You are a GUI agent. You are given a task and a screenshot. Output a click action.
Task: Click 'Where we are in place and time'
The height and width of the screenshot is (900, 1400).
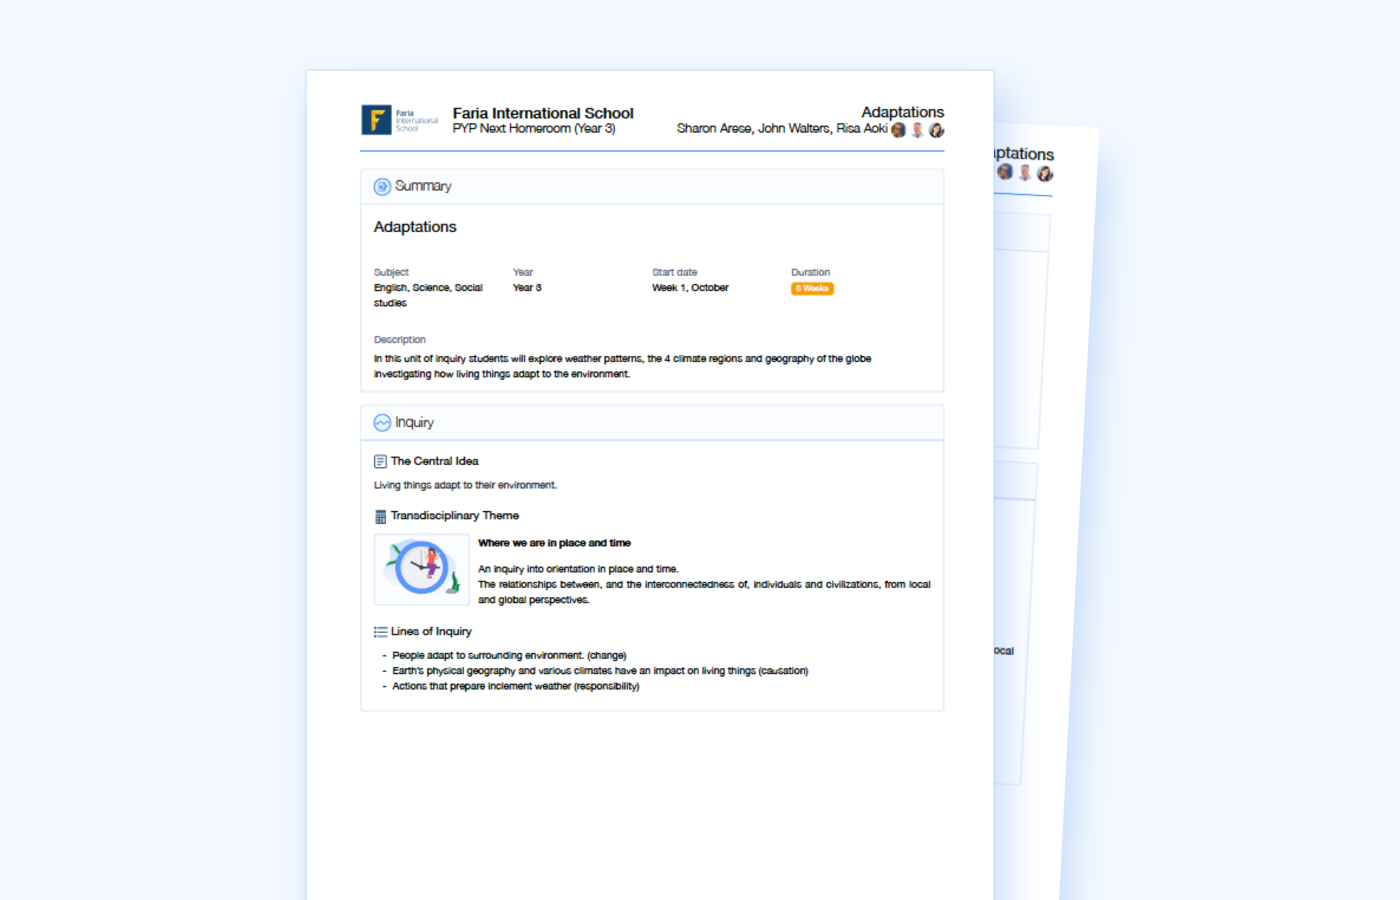[x=554, y=543]
